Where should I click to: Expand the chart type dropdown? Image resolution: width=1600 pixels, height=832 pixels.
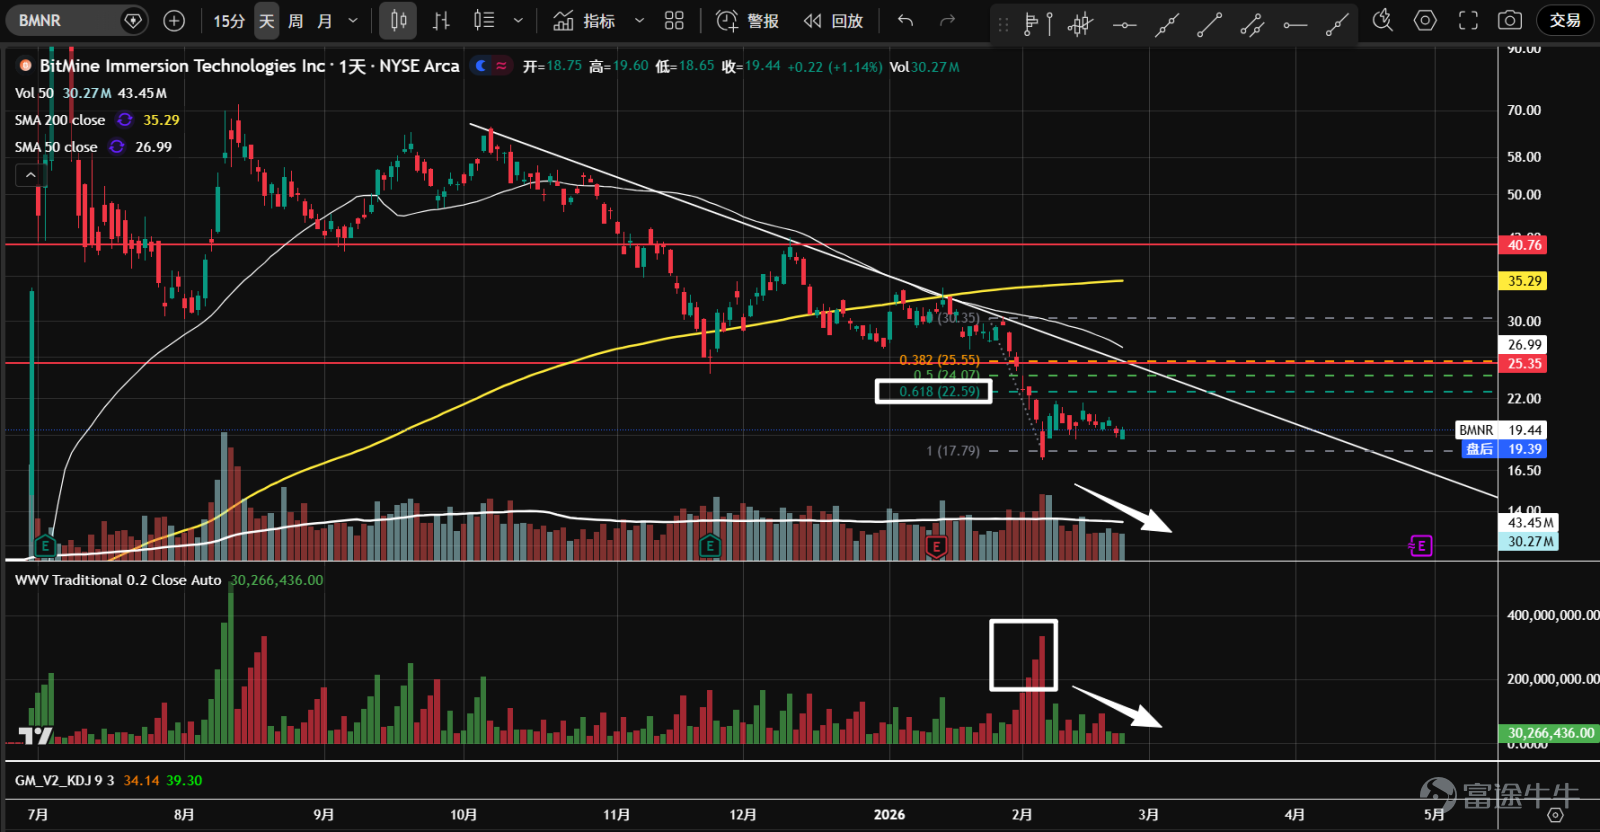[518, 20]
